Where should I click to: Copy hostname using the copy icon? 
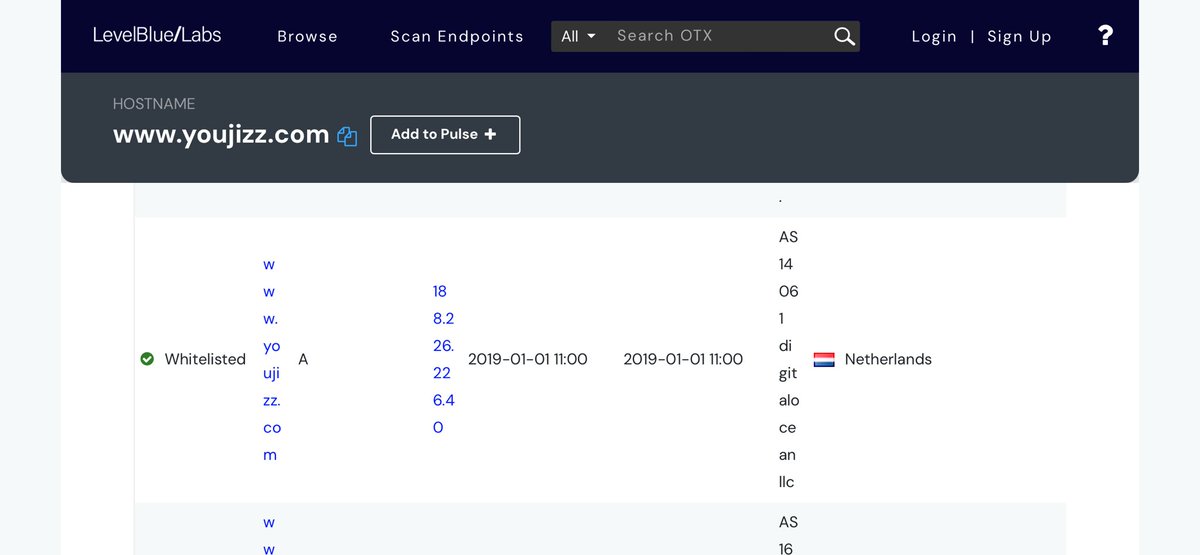click(x=347, y=136)
